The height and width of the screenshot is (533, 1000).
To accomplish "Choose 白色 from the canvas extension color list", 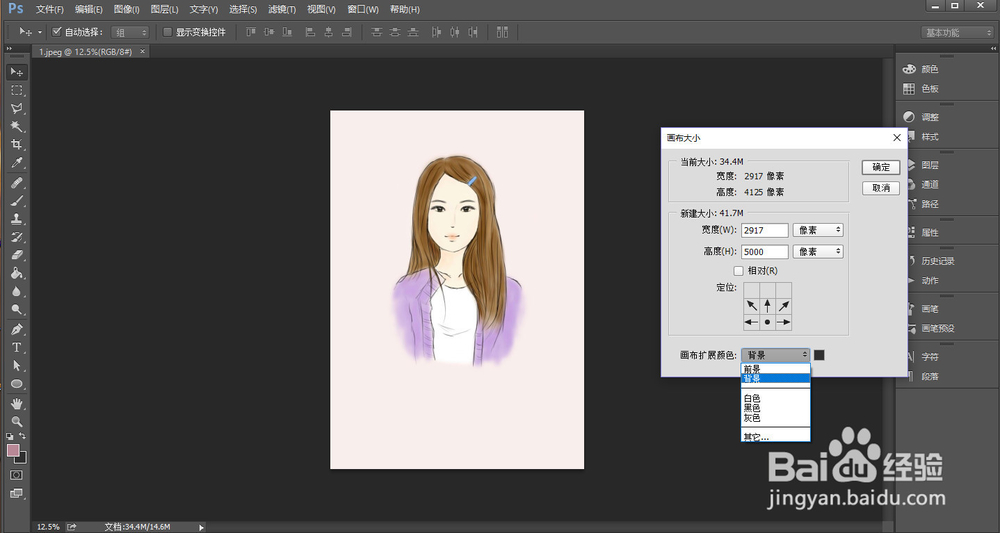I will (752, 398).
